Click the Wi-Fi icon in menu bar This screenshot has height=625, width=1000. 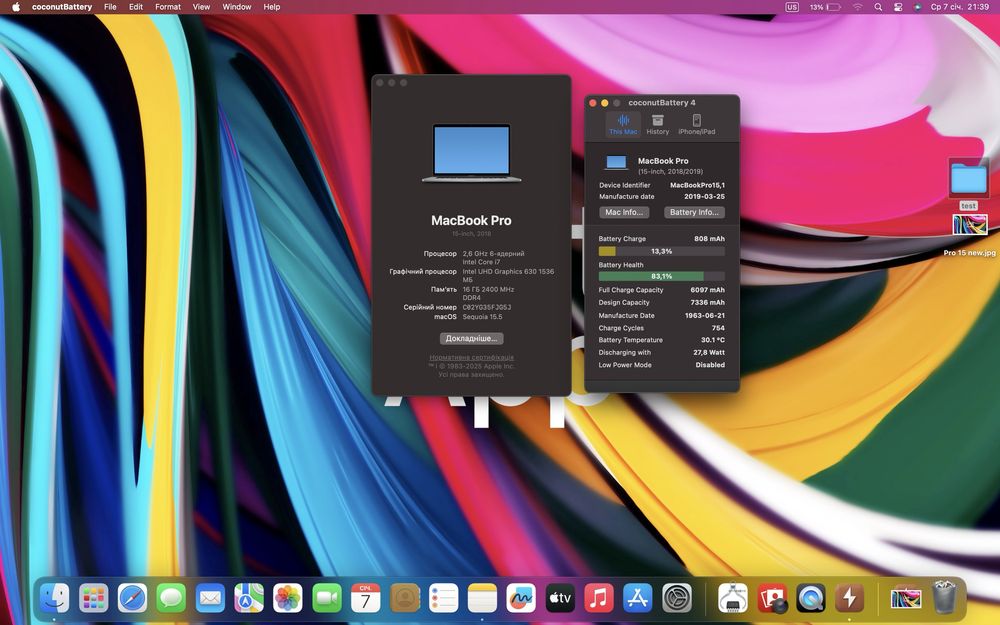coord(858,7)
